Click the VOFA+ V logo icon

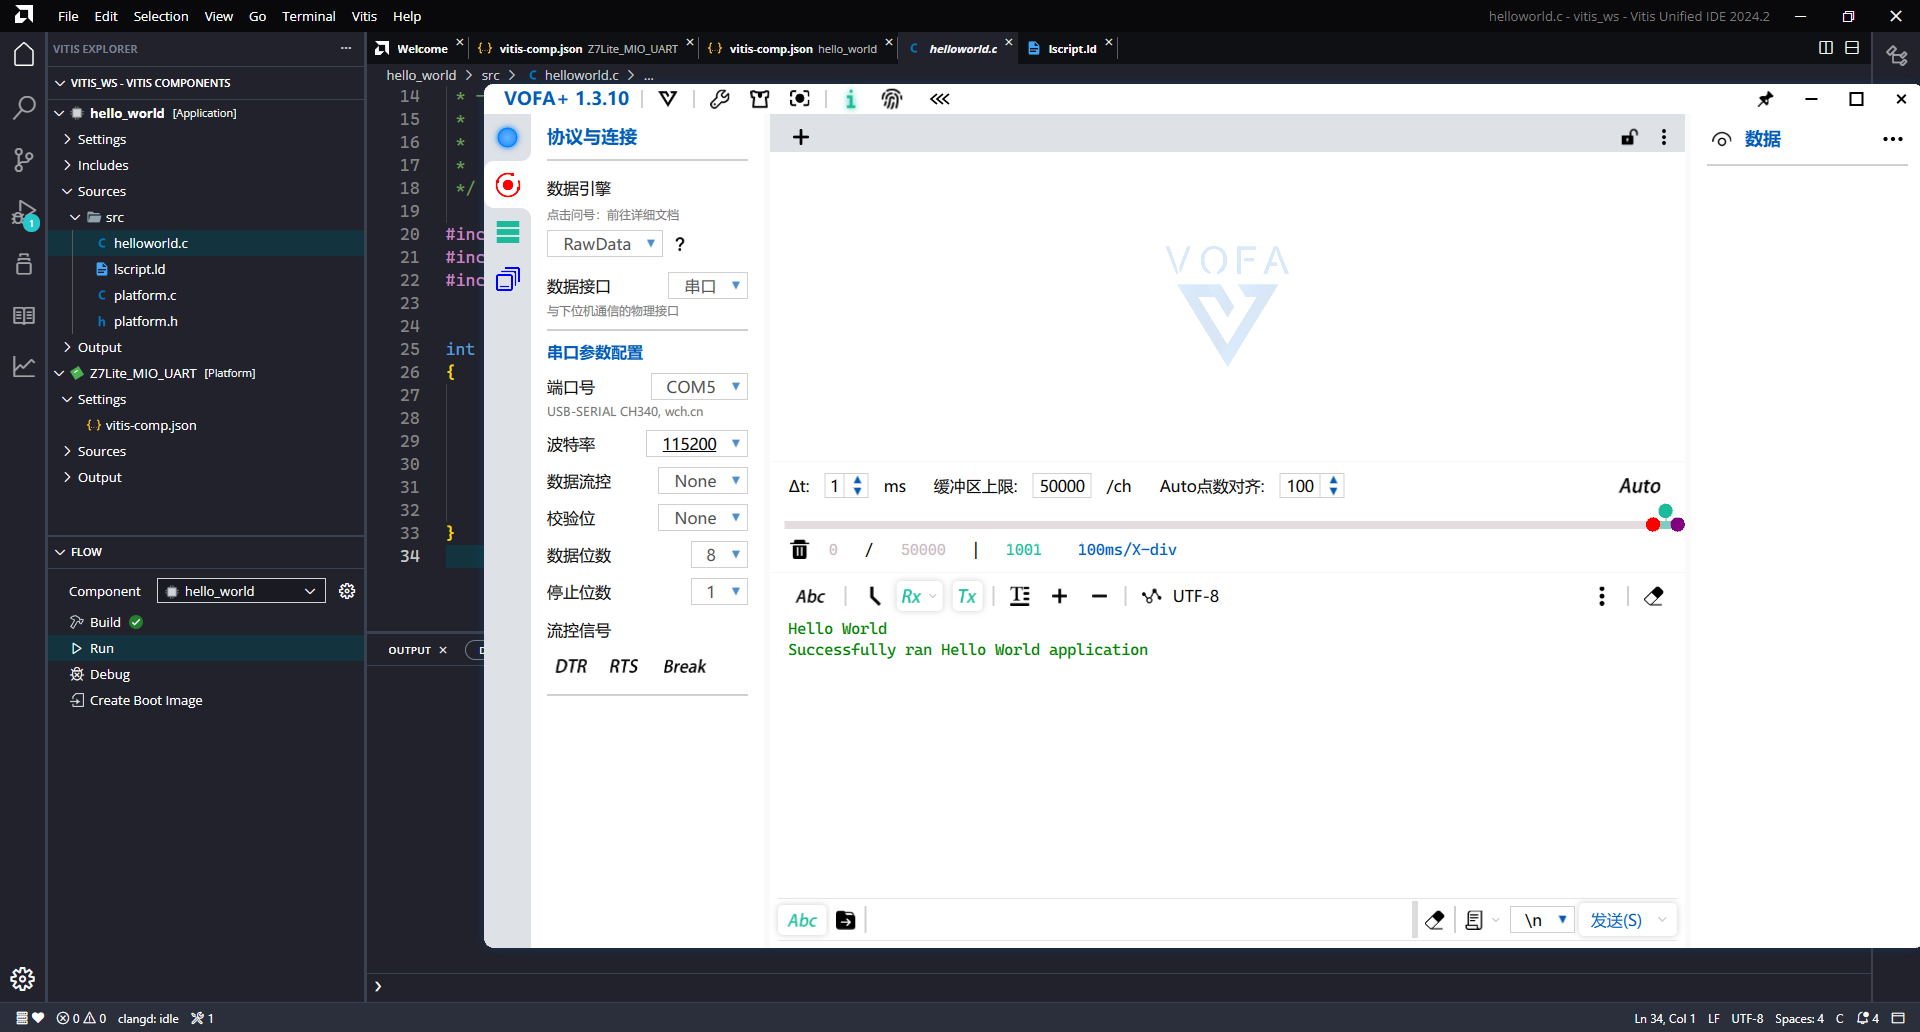tap(668, 98)
